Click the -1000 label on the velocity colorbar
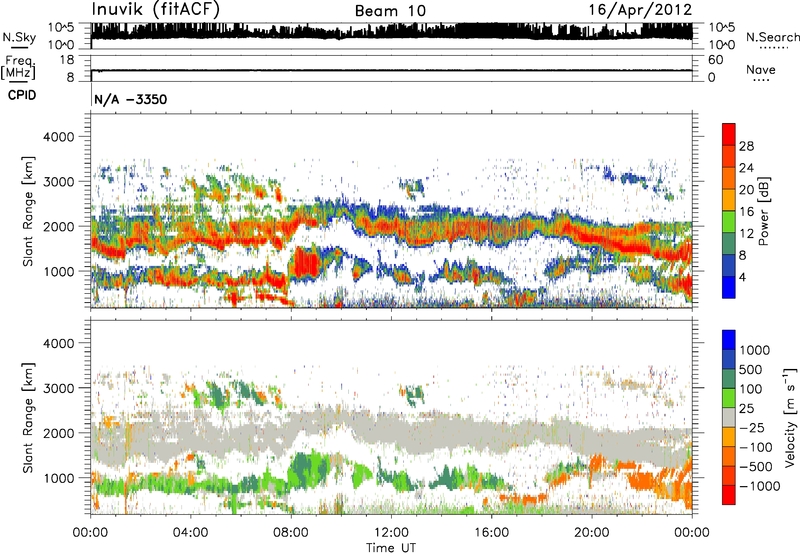The width and height of the screenshot is (800, 554). (x=760, y=486)
